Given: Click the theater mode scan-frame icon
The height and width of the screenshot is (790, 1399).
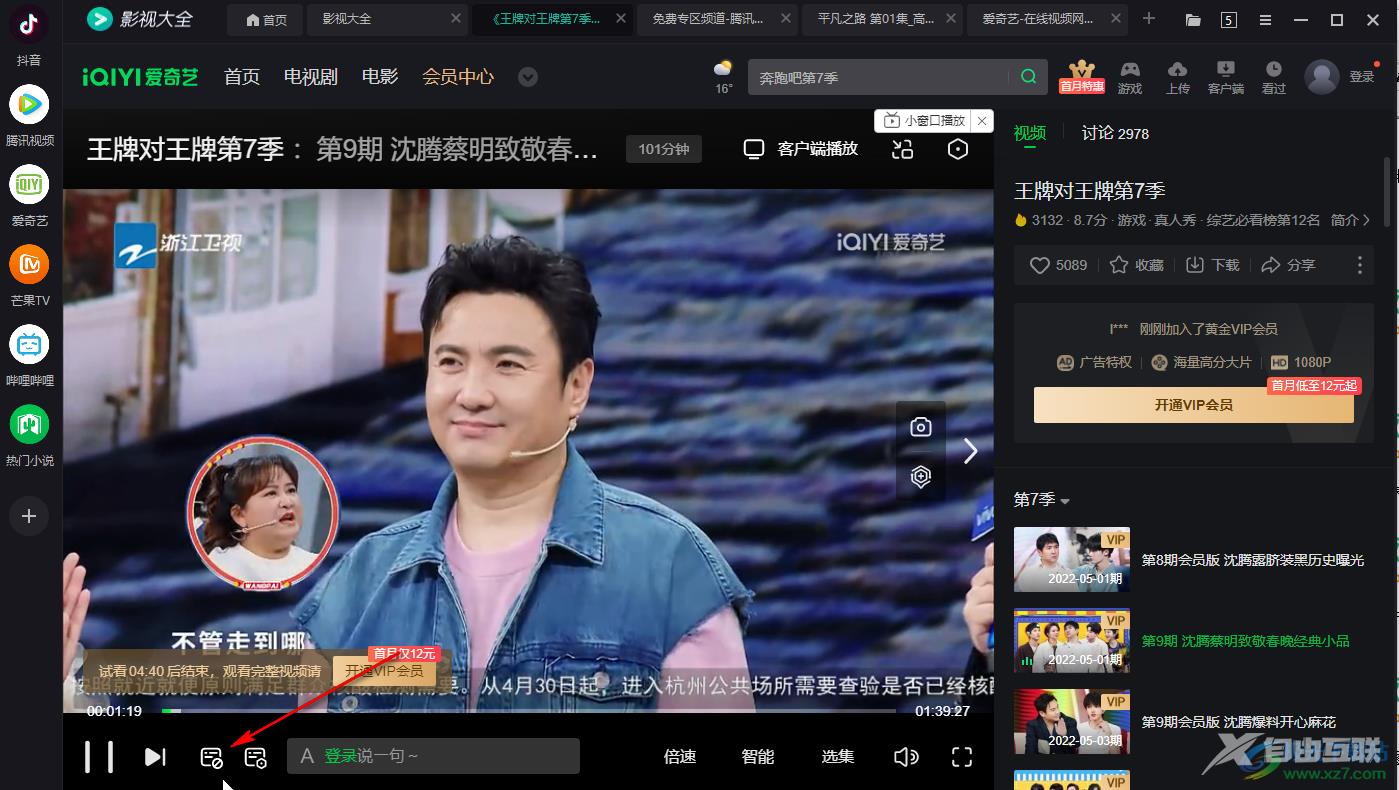Looking at the screenshot, I should [903, 149].
